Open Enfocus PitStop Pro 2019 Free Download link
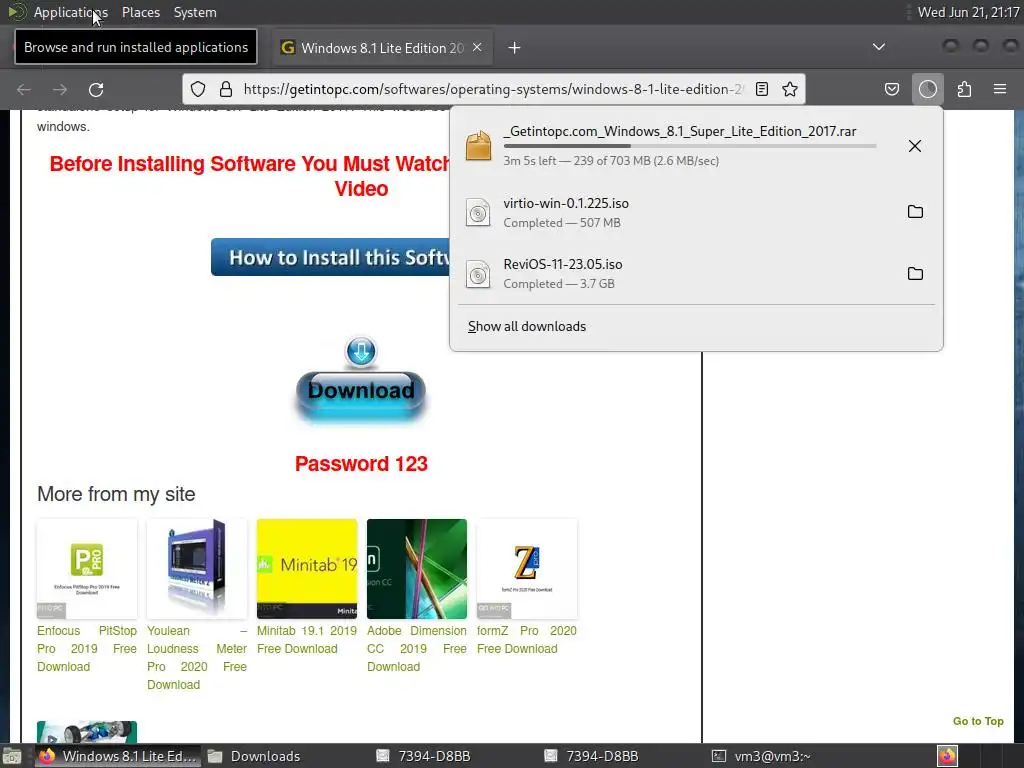The width and height of the screenshot is (1024, 768). click(x=87, y=648)
